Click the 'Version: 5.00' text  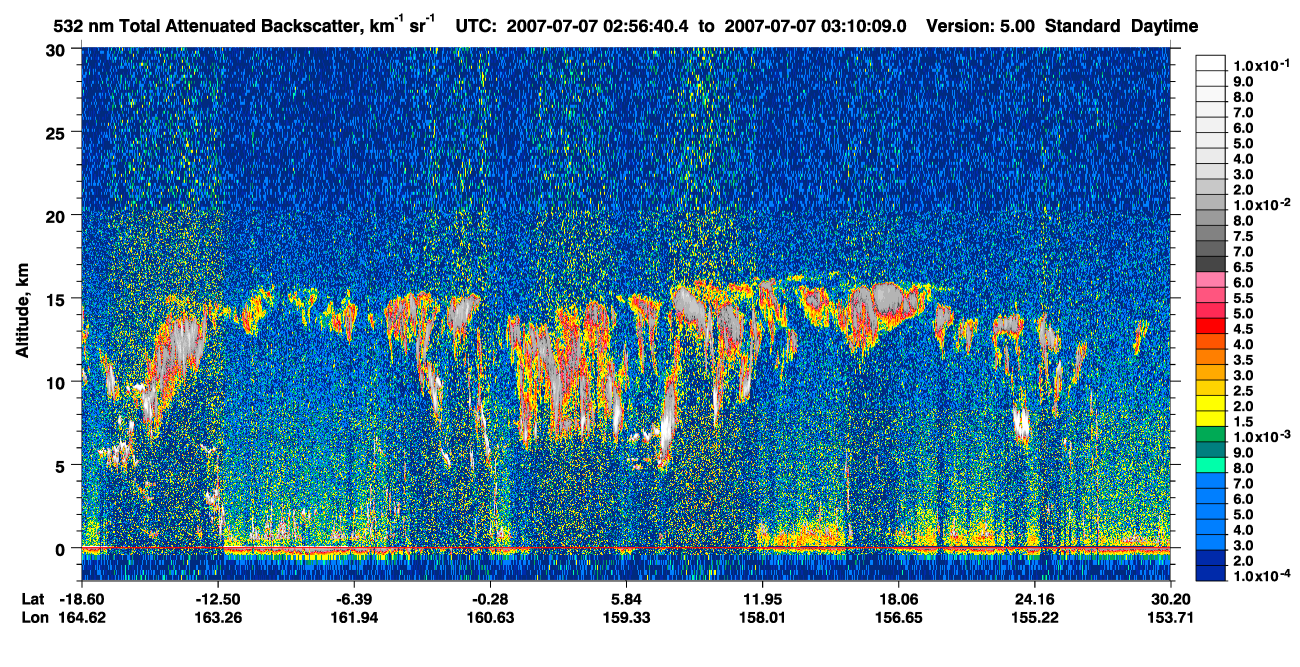981,26
